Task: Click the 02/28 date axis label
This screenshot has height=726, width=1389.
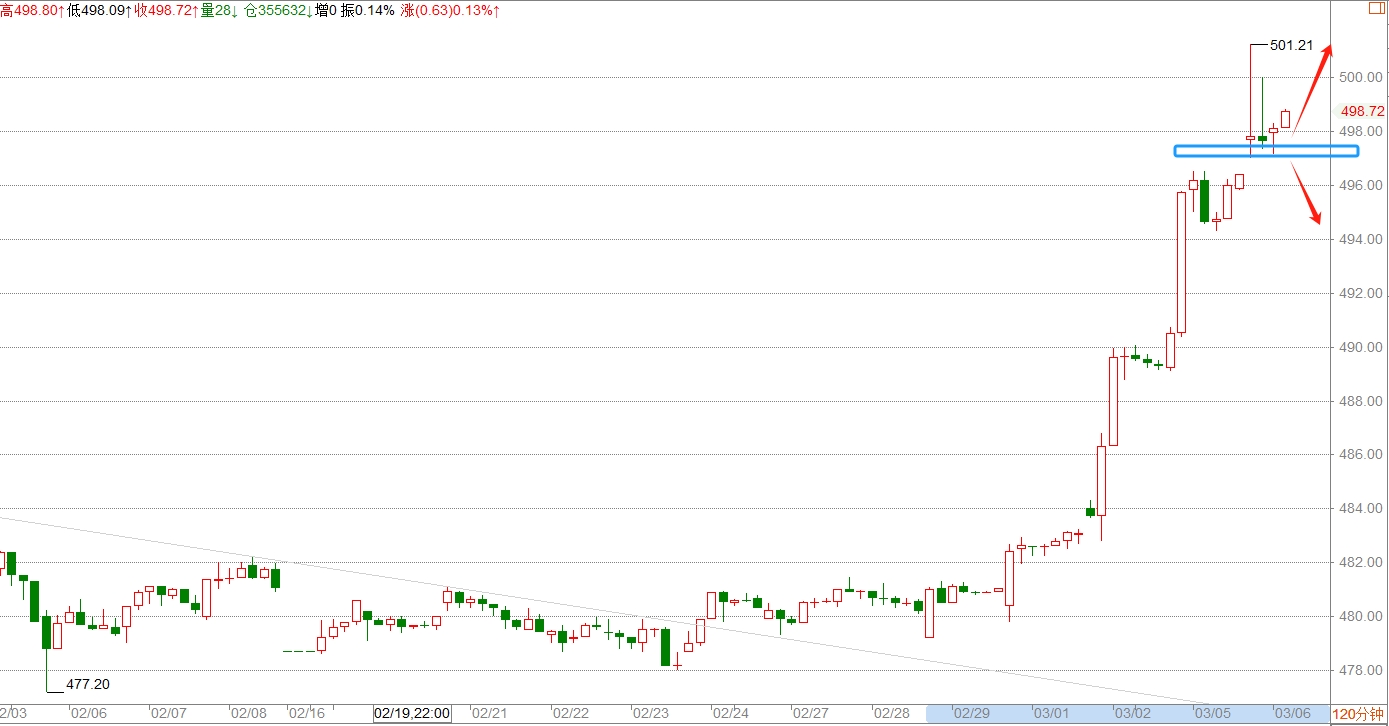Action: [x=891, y=714]
